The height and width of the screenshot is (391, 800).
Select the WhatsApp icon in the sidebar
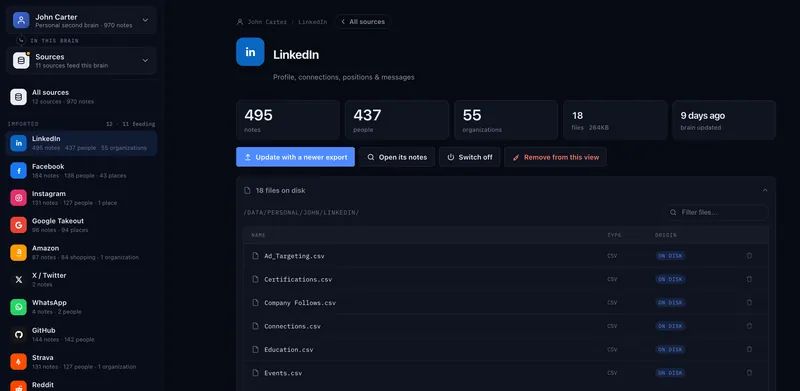(18, 307)
